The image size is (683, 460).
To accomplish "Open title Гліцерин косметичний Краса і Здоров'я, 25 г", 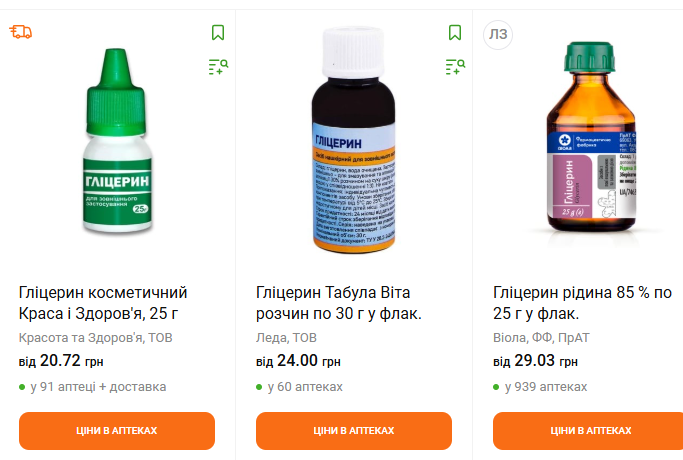I will [103, 303].
